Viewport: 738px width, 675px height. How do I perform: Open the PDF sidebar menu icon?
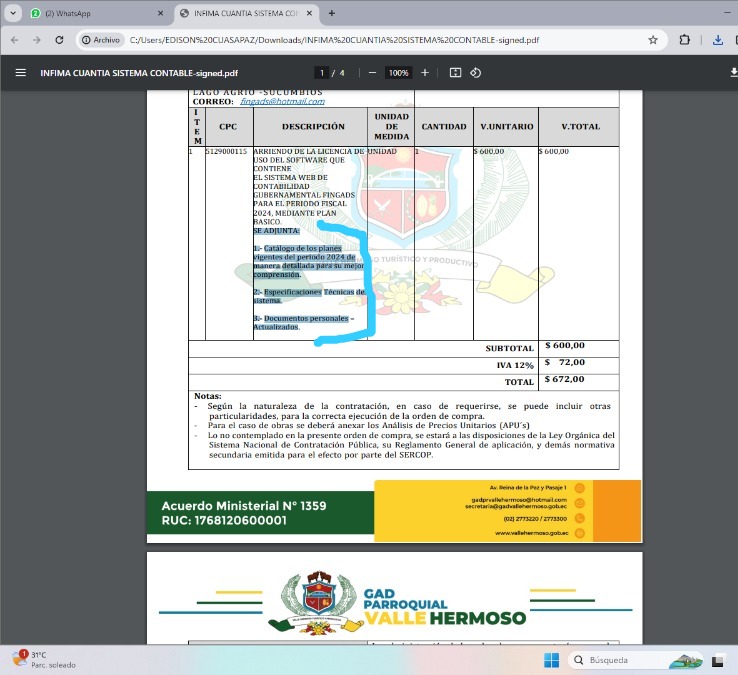20,73
